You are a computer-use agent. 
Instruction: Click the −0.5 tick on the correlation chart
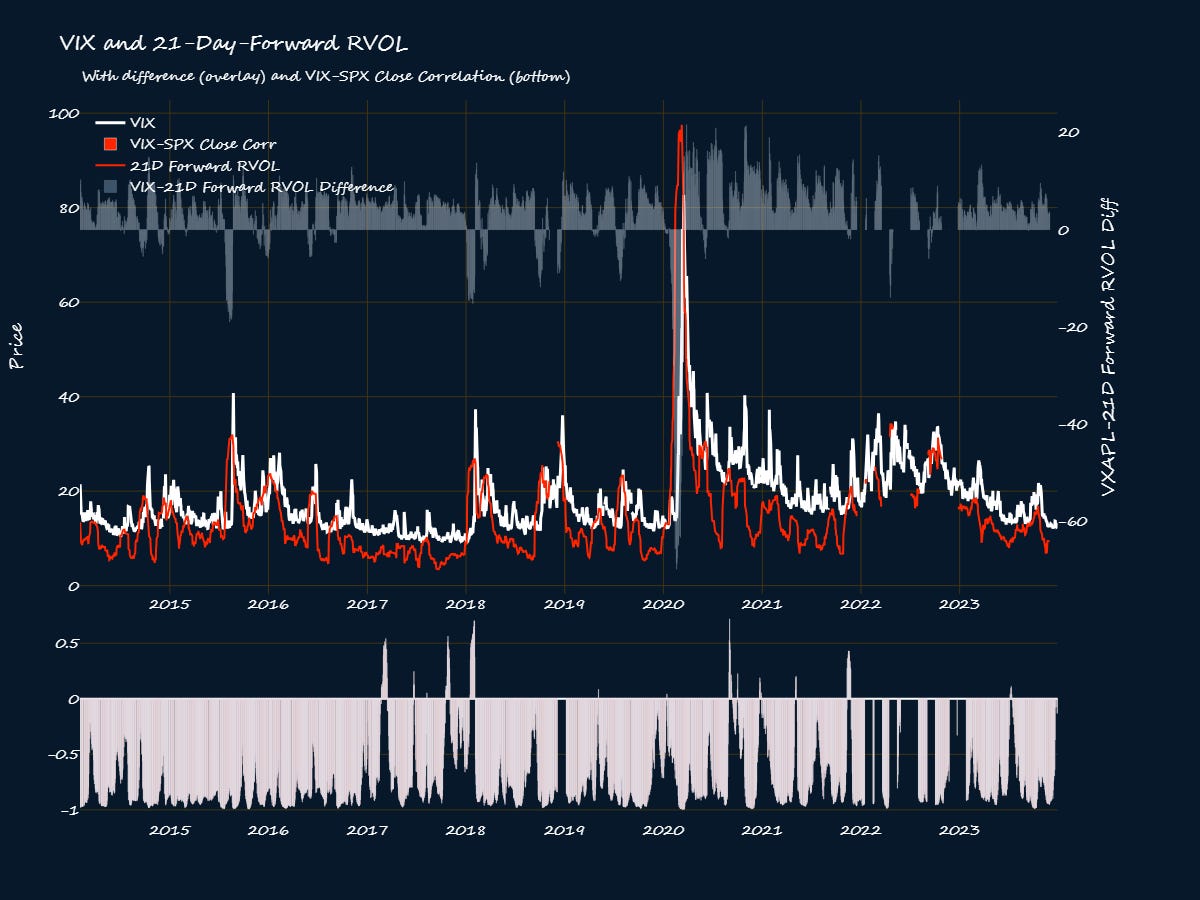tap(61, 754)
